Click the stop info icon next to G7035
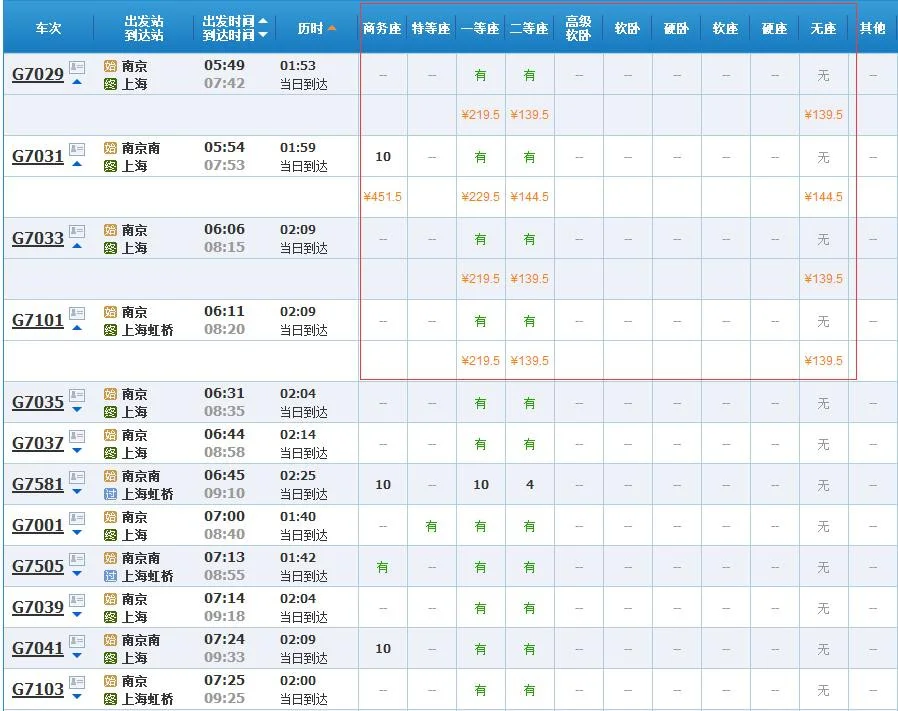Screen dimensions: 898x711 [x=77, y=396]
